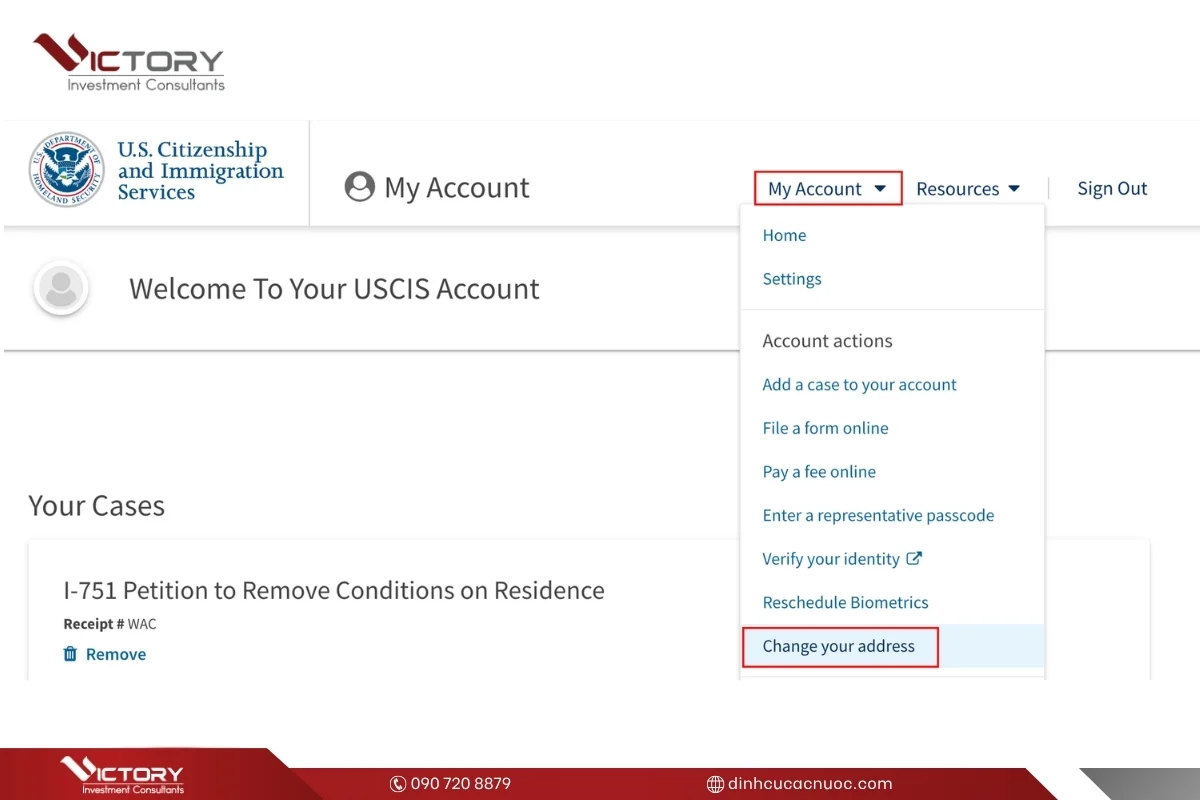
Task: Click File a form online
Action: coord(825,428)
